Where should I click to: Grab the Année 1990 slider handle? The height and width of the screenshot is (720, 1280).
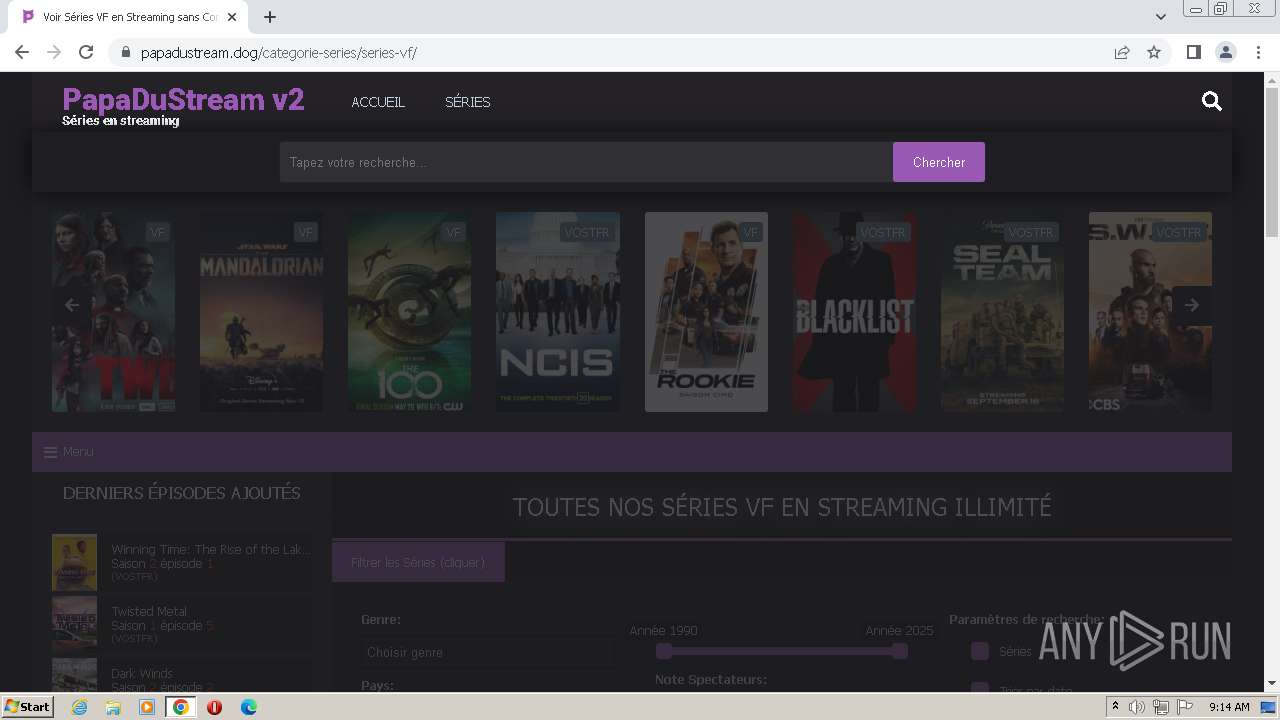coord(664,651)
